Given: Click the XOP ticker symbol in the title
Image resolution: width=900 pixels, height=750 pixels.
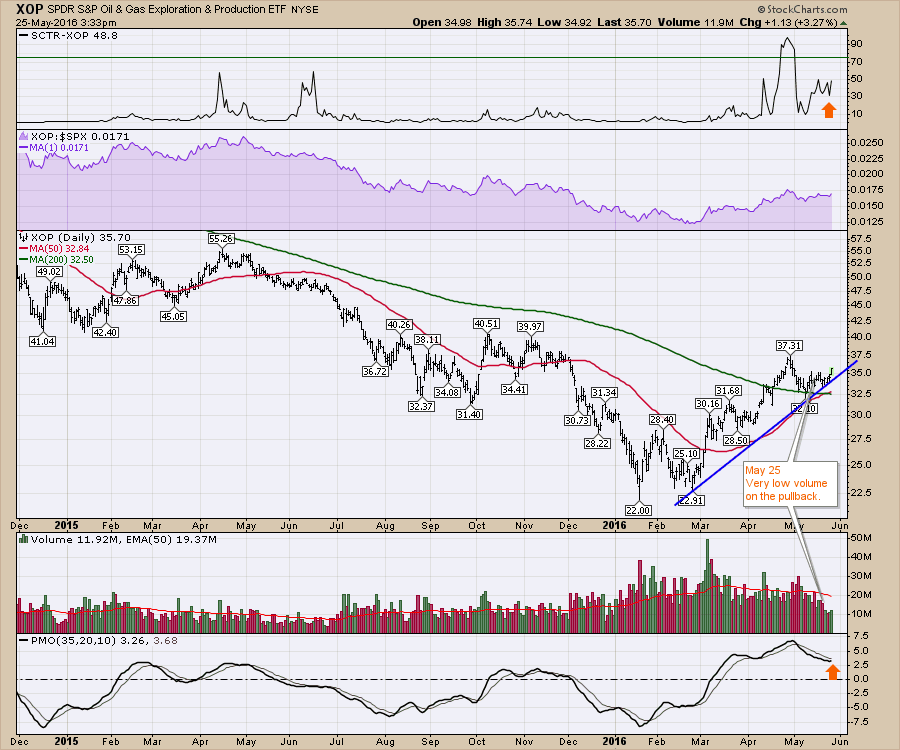Looking at the screenshot, I should 29,9.
